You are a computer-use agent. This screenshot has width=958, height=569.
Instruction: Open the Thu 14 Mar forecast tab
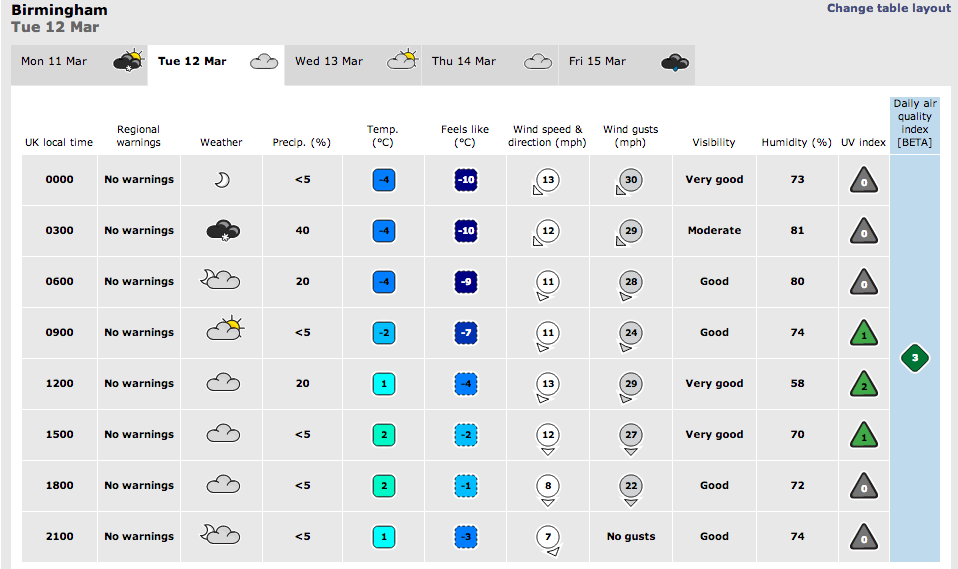[x=490, y=65]
